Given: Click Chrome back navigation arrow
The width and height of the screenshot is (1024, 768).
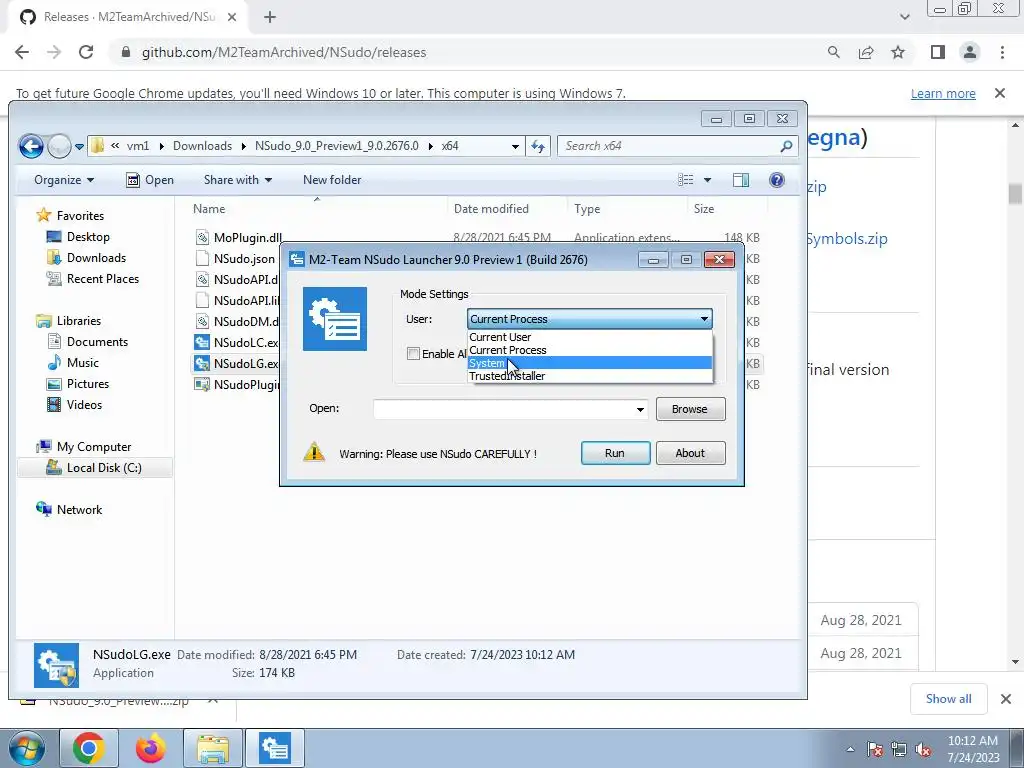Looking at the screenshot, I should (x=22, y=52).
